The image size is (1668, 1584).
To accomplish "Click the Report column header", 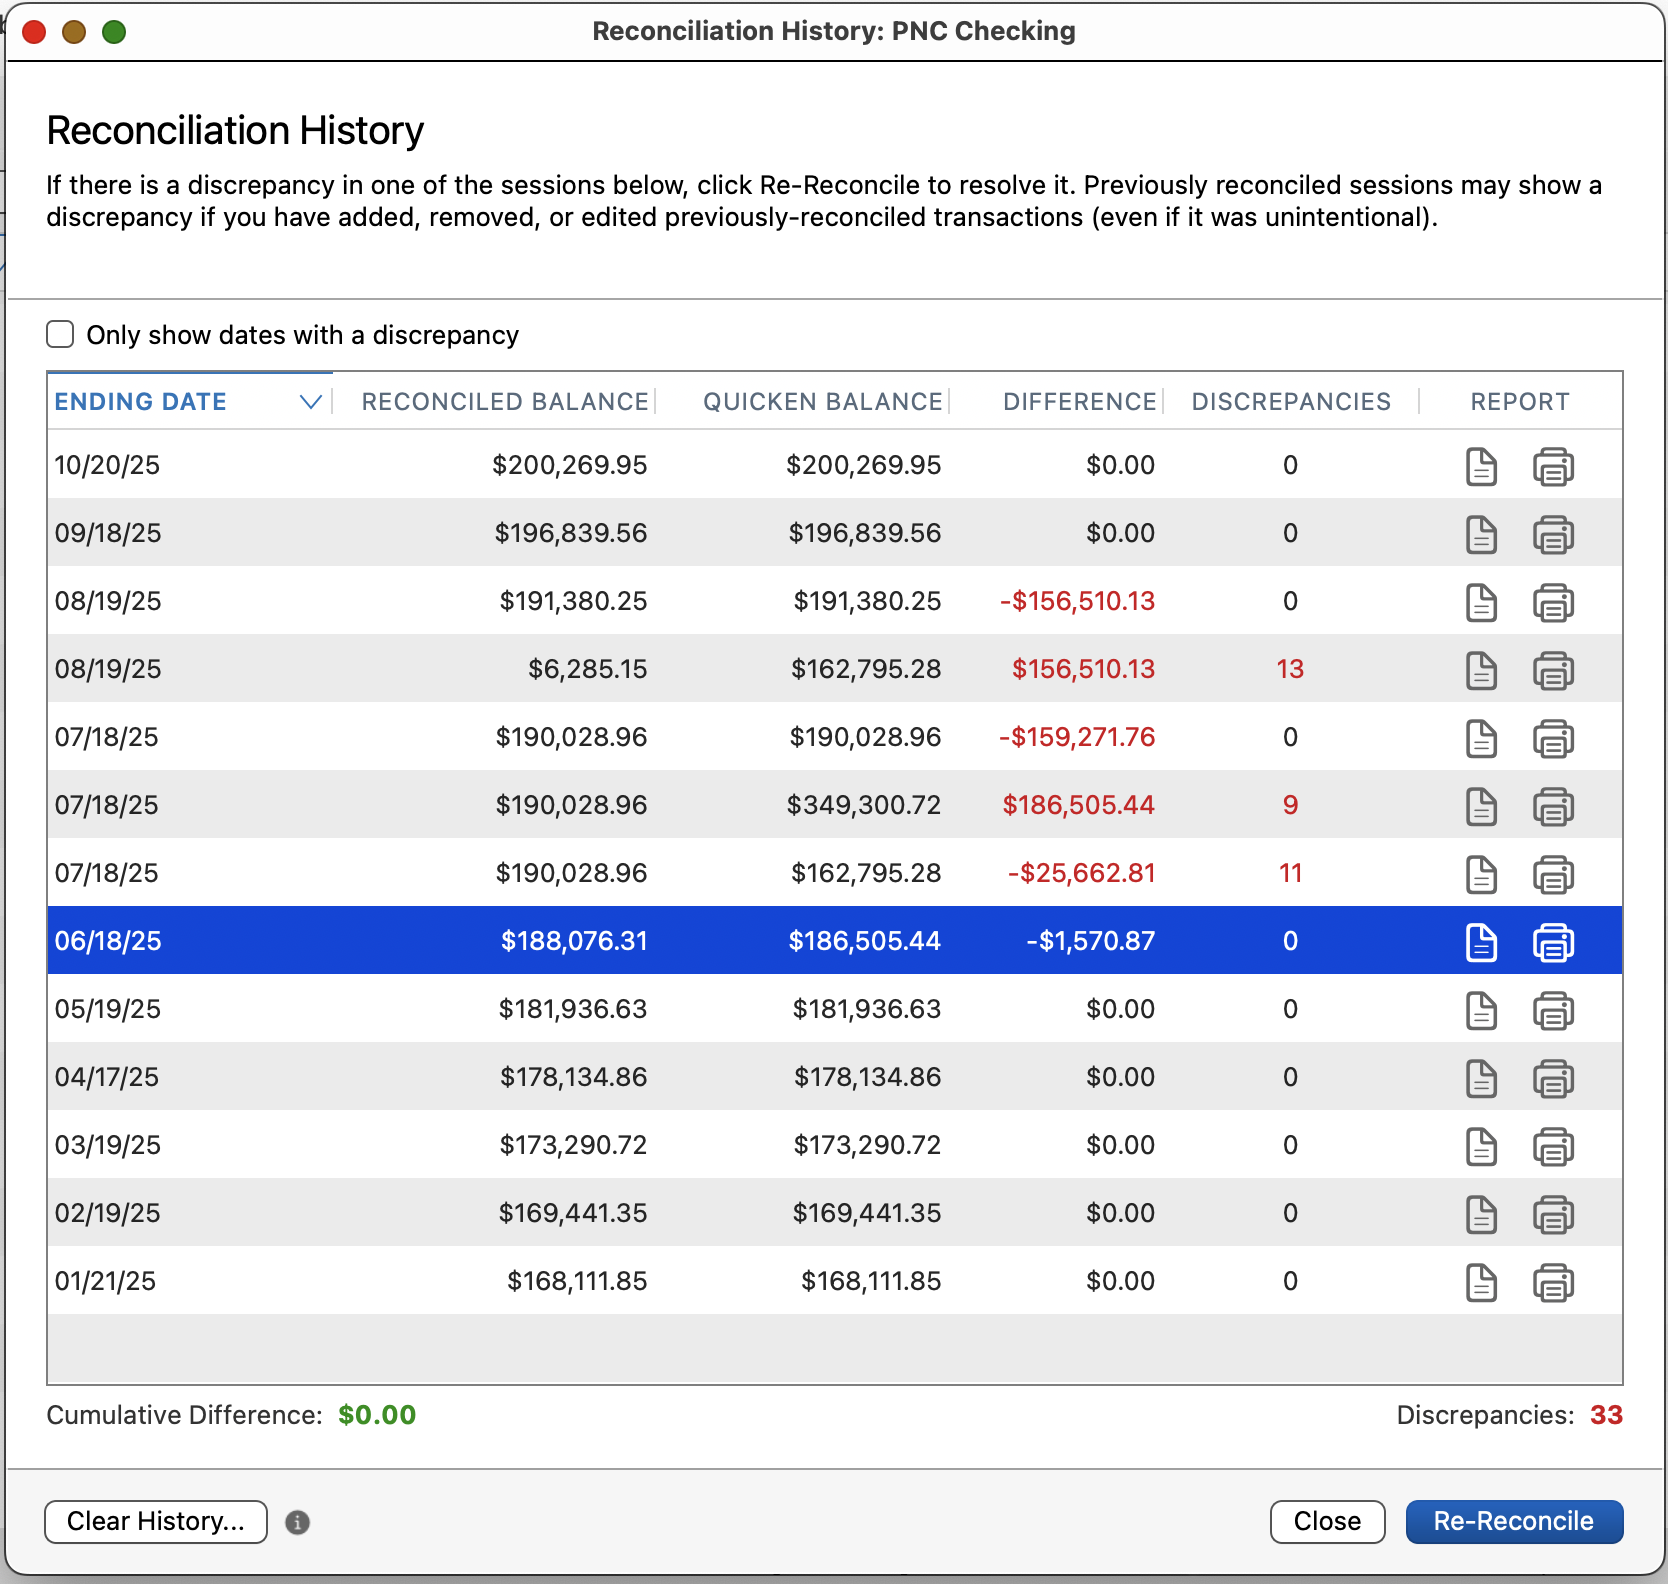I will (x=1520, y=402).
